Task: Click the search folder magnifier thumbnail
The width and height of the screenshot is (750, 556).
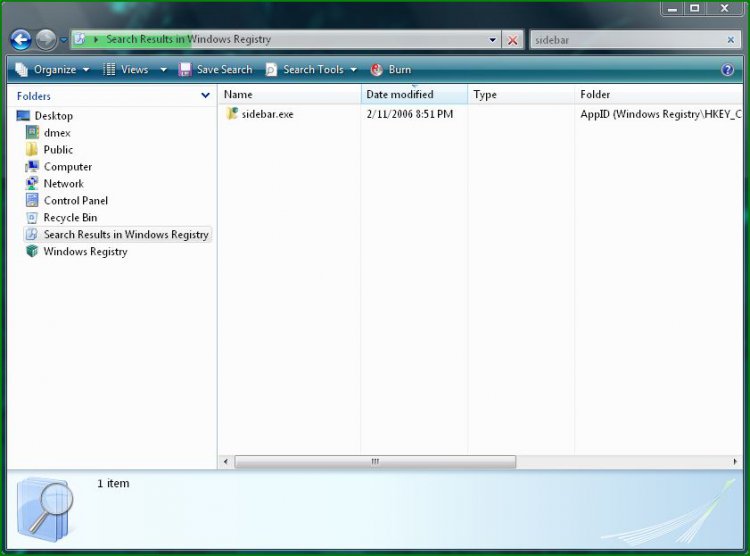Action: [x=45, y=510]
